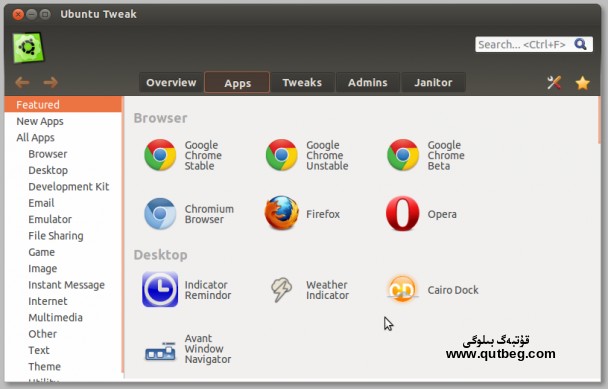Switch to the Apps tab
The image size is (608, 389).
(x=237, y=83)
